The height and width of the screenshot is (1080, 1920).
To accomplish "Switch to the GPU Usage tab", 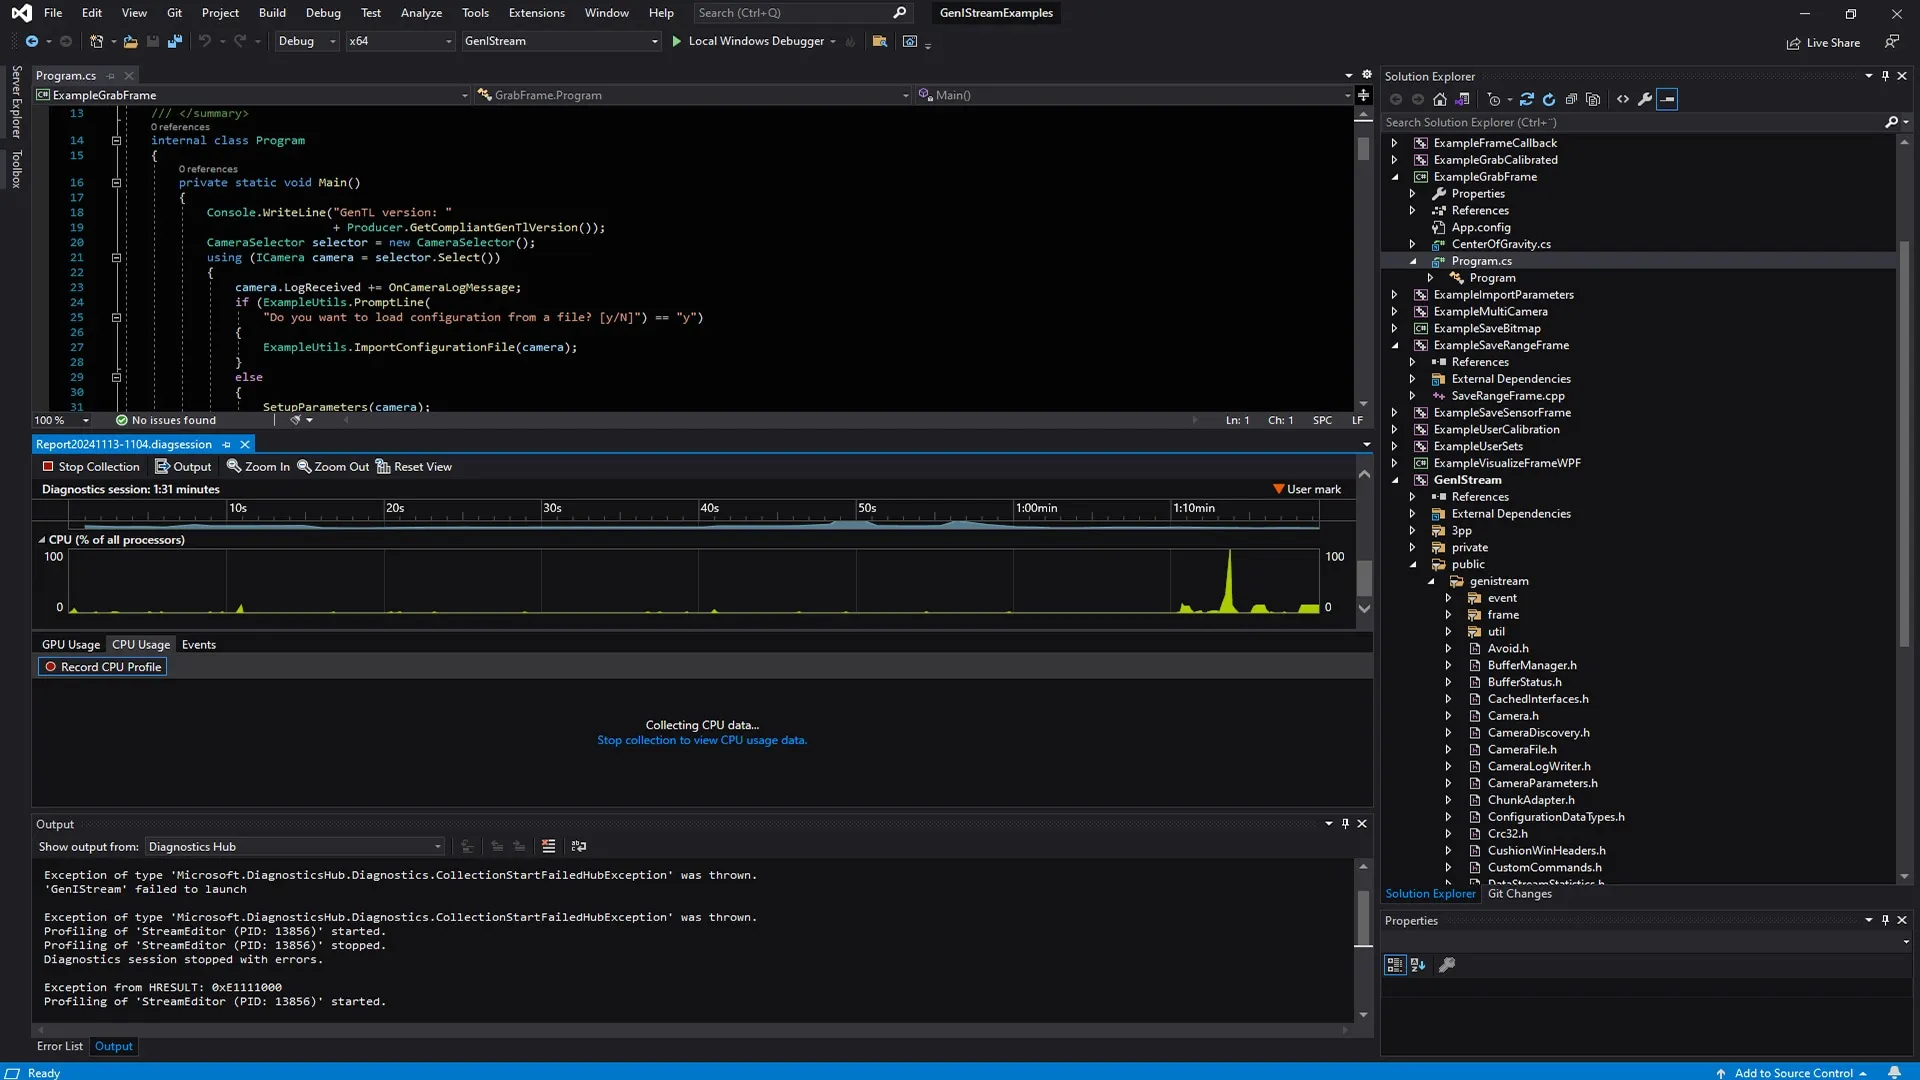I will point(70,645).
